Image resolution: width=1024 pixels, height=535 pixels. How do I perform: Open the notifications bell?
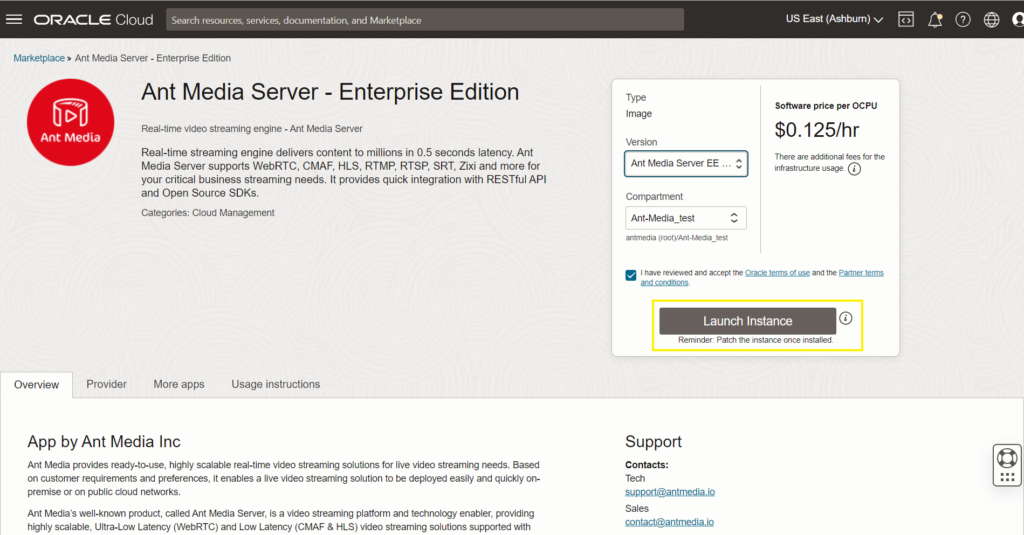point(935,20)
